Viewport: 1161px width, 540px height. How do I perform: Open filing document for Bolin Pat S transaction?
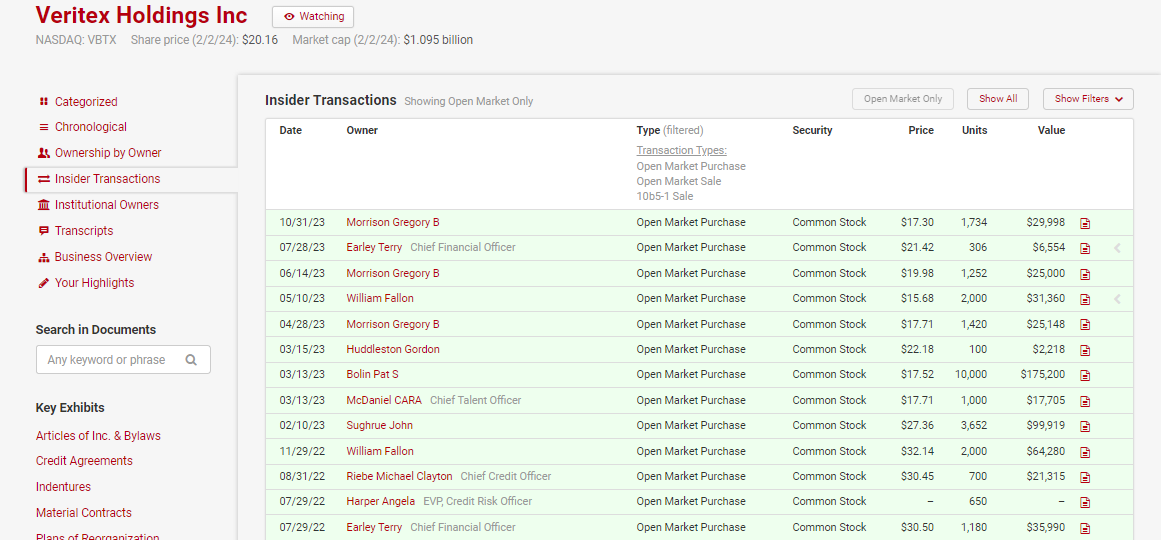tap(1085, 376)
